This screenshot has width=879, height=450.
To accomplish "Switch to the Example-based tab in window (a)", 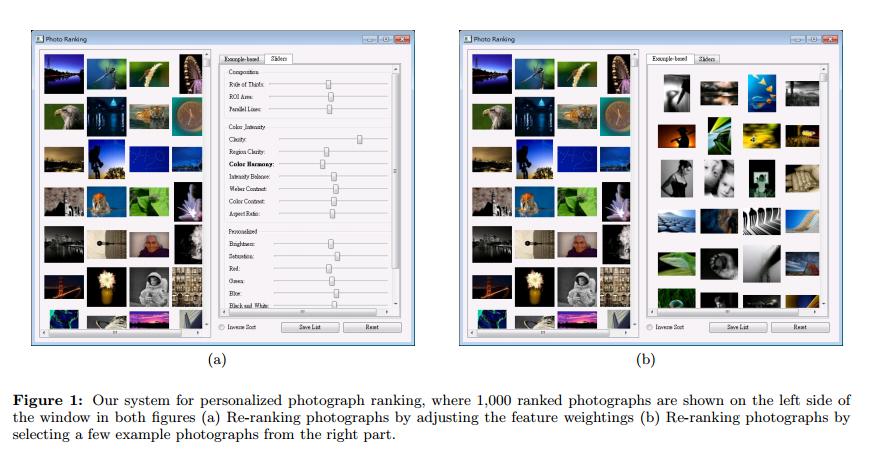I will 242,60.
